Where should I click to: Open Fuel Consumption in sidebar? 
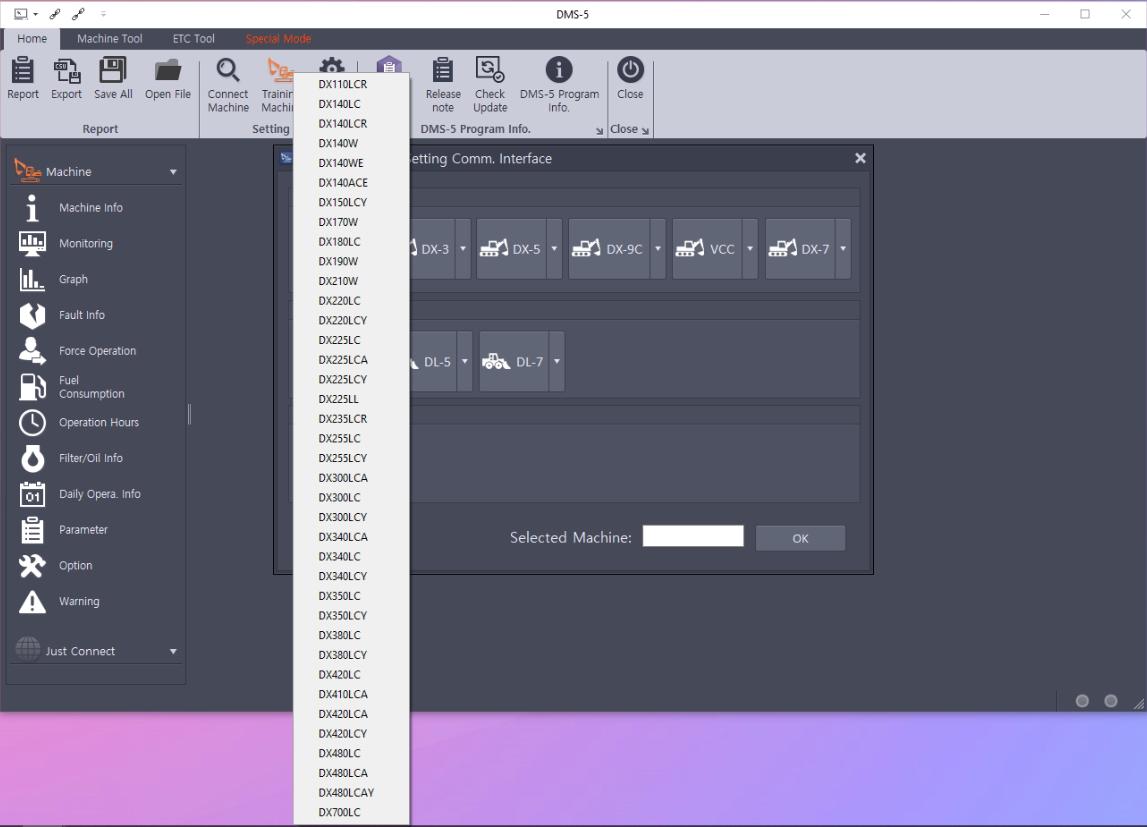coord(91,387)
